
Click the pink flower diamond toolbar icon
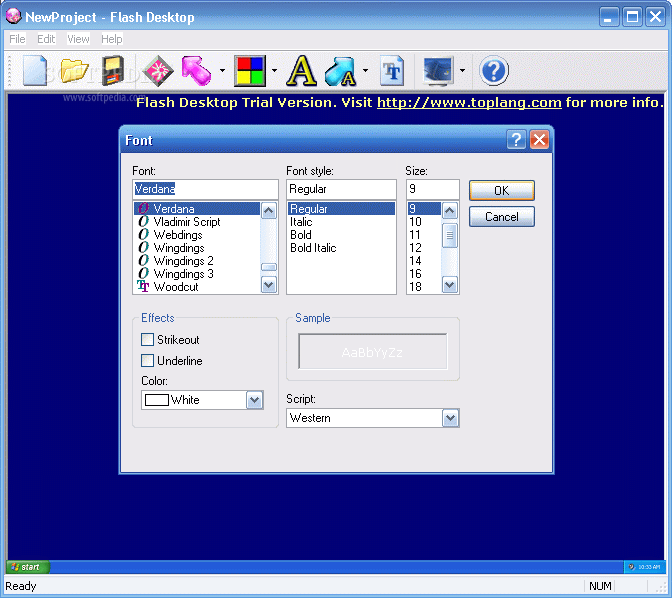(x=158, y=70)
